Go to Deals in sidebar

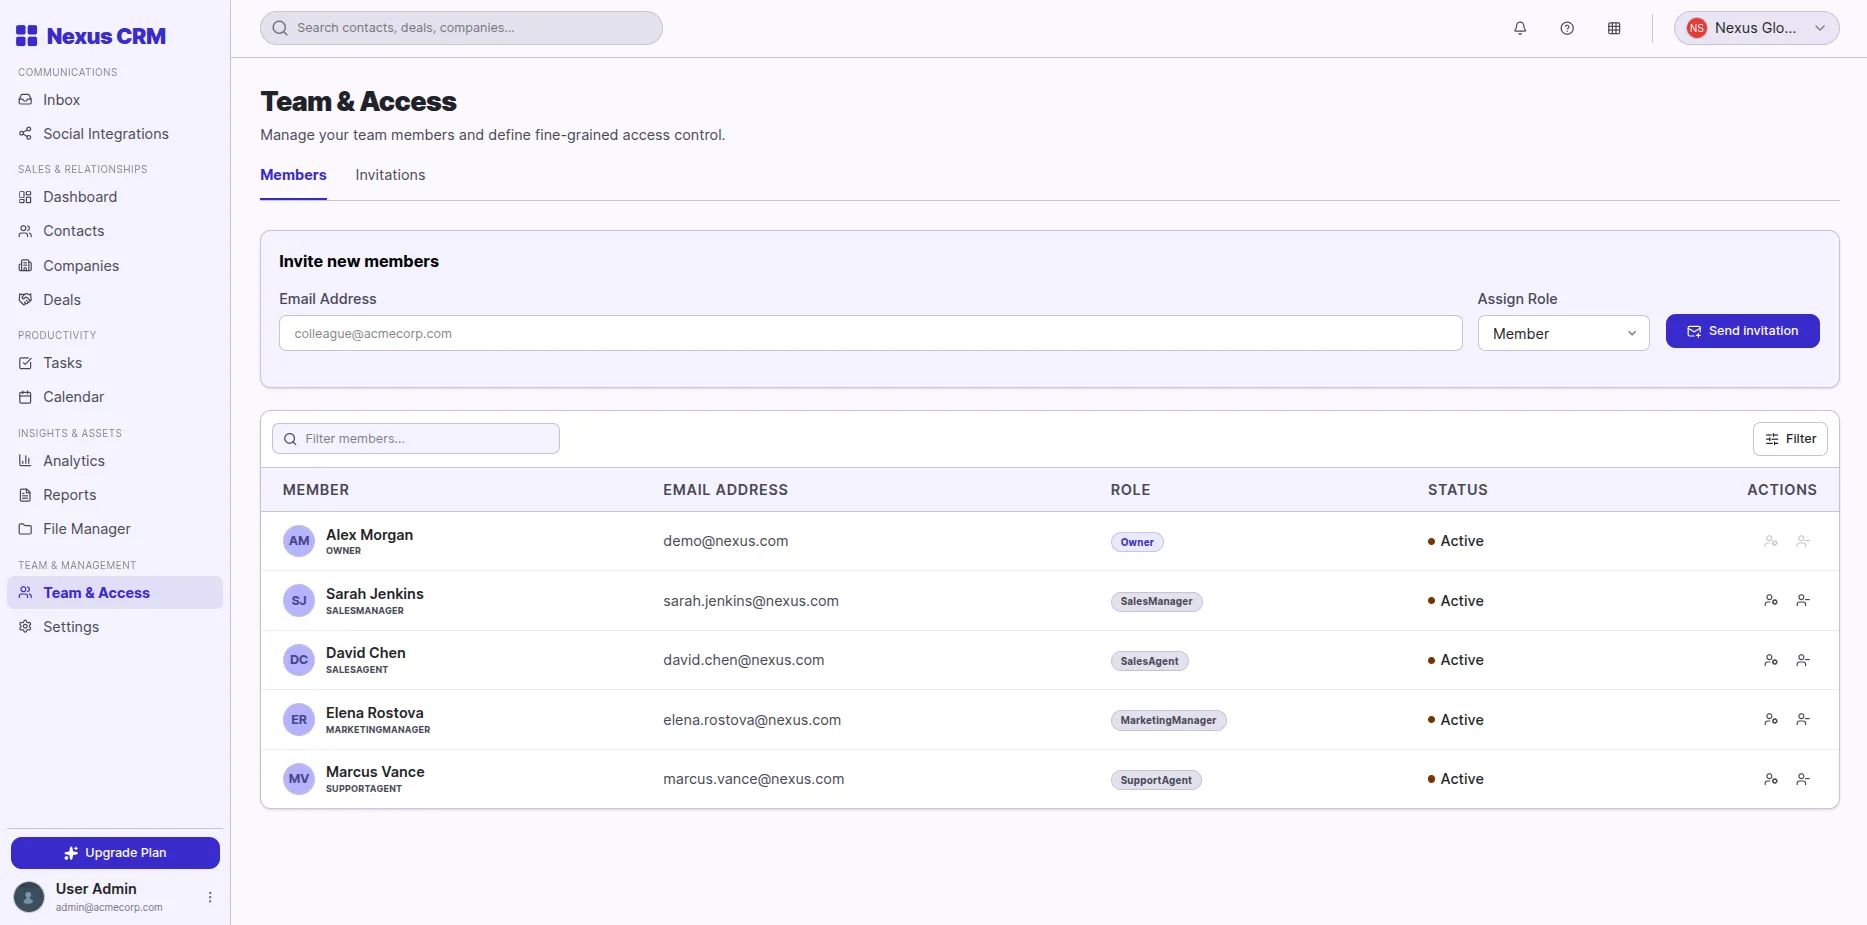(114, 300)
